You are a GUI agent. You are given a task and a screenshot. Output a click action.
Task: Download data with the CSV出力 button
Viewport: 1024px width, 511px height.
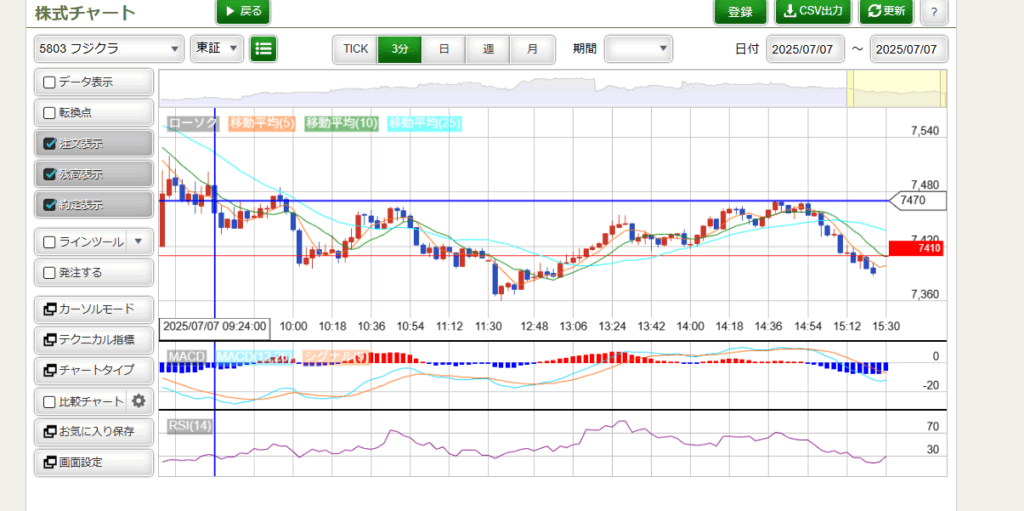tap(813, 12)
